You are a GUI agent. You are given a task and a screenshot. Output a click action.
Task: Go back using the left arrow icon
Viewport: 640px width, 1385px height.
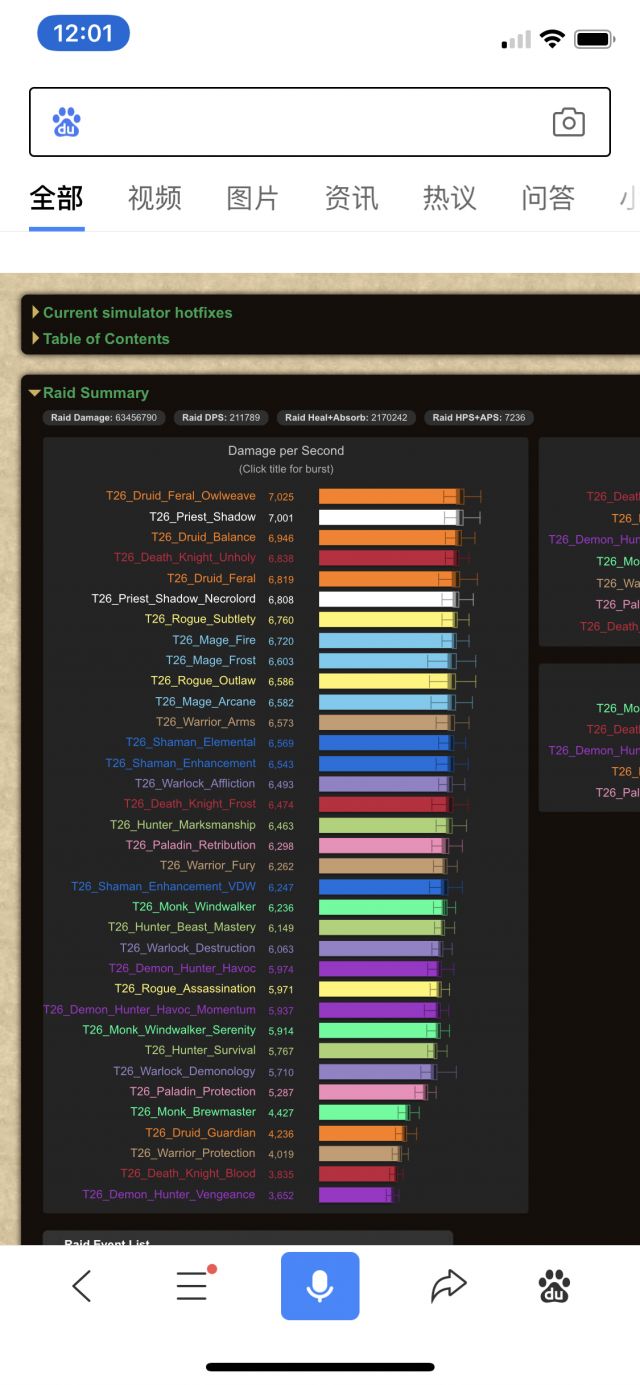click(82, 1286)
